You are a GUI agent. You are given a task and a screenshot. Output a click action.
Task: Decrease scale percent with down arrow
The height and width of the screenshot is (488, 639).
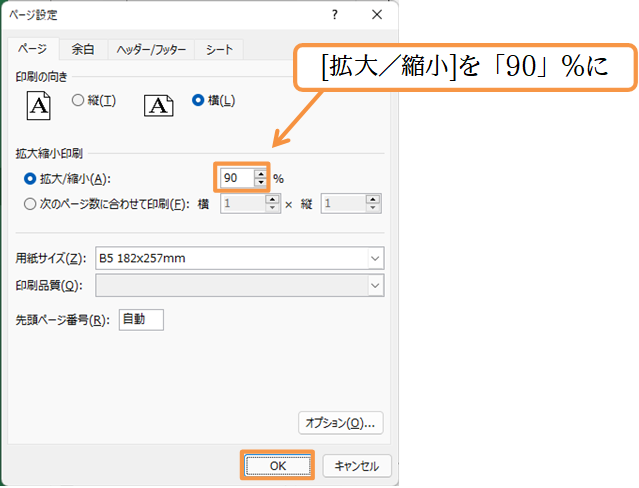[x=261, y=183]
